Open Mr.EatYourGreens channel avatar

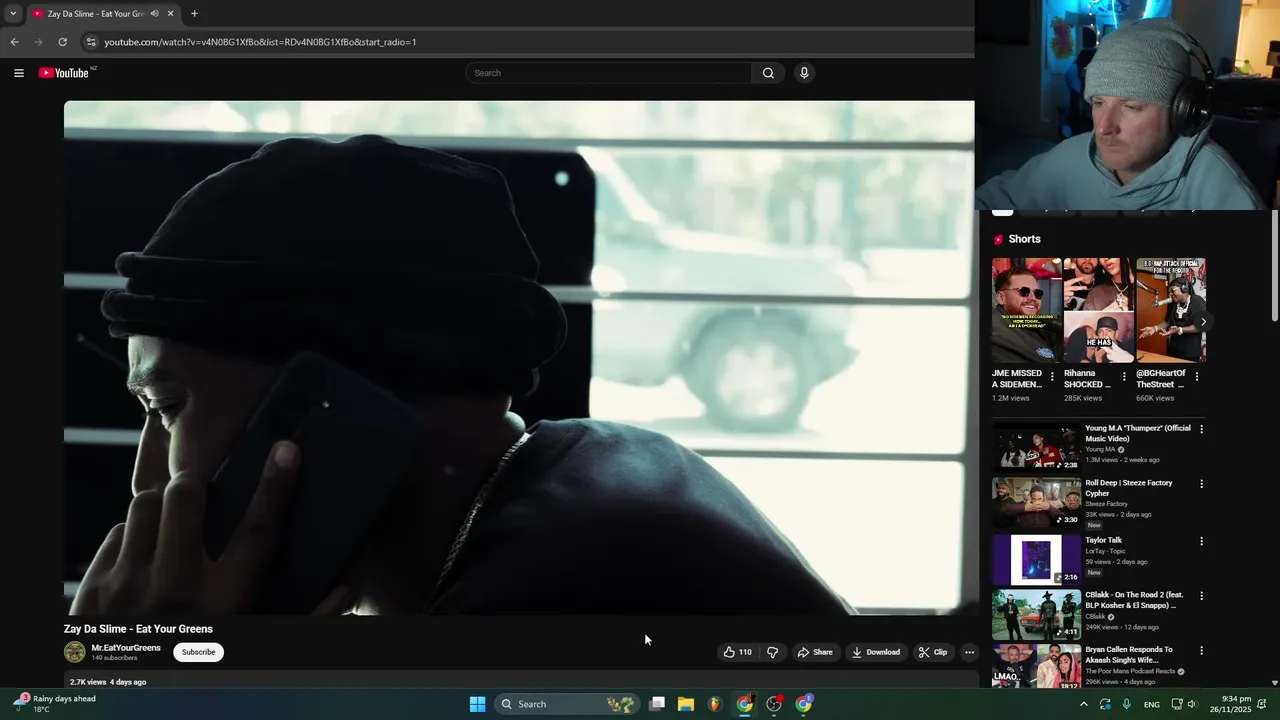point(75,652)
